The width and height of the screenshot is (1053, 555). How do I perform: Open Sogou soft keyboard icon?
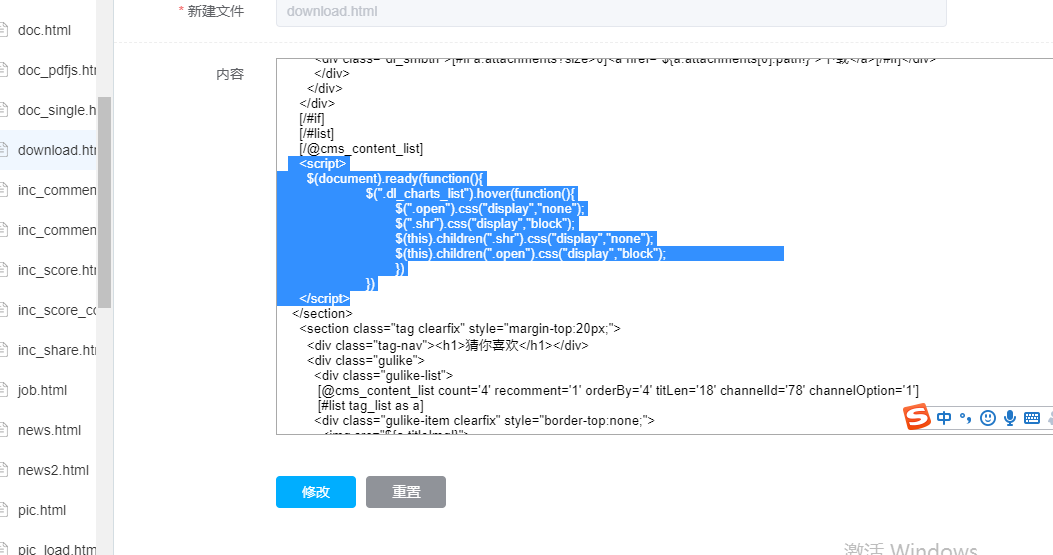click(x=1032, y=418)
